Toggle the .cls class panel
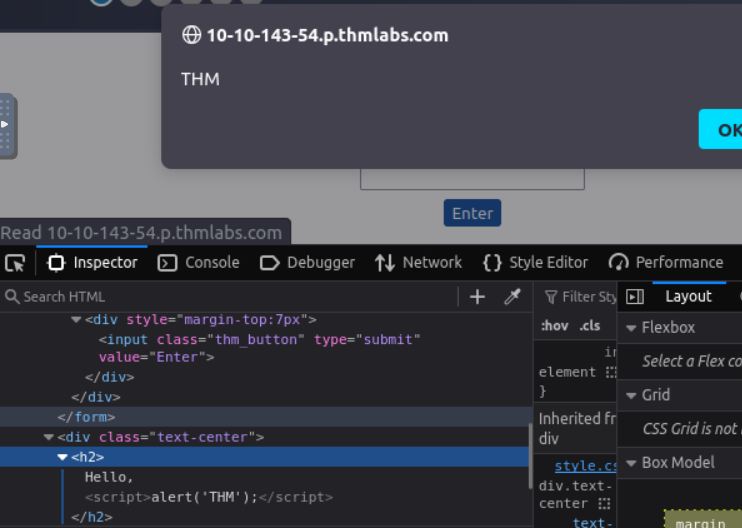The width and height of the screenshot is (742, 528). tap(590, 326)
